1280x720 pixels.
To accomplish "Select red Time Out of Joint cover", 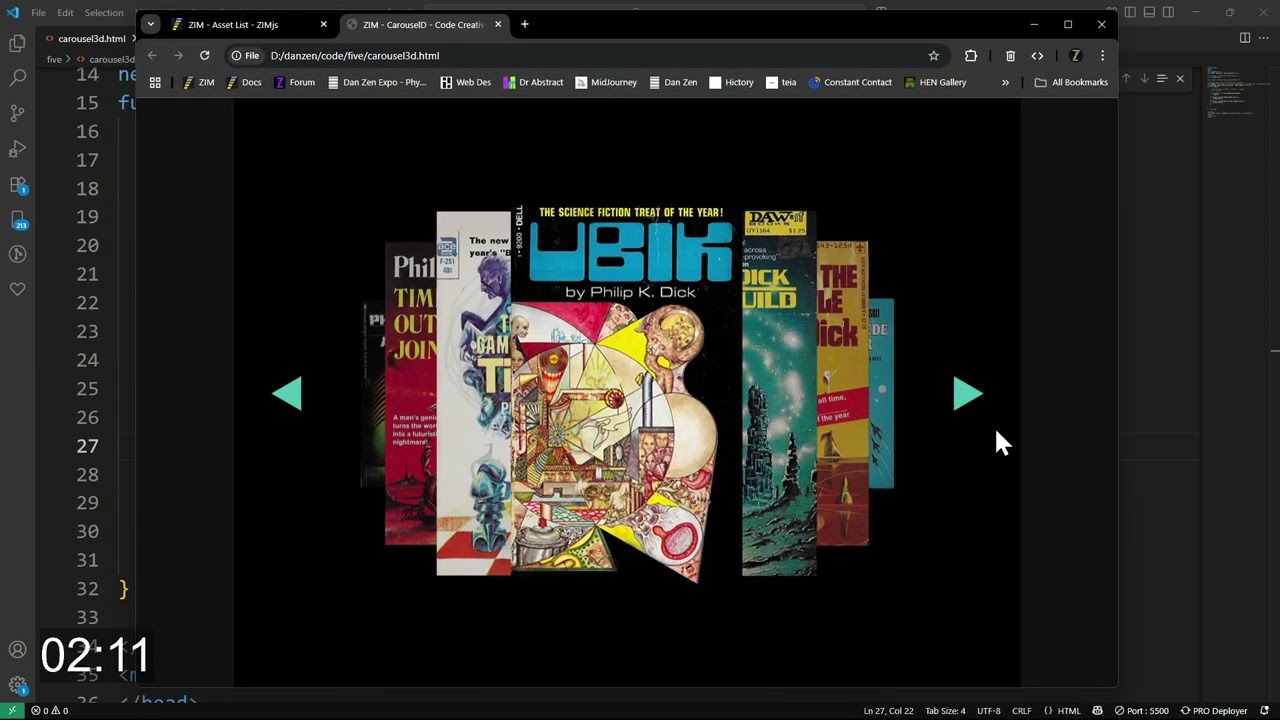I will 411,394.
